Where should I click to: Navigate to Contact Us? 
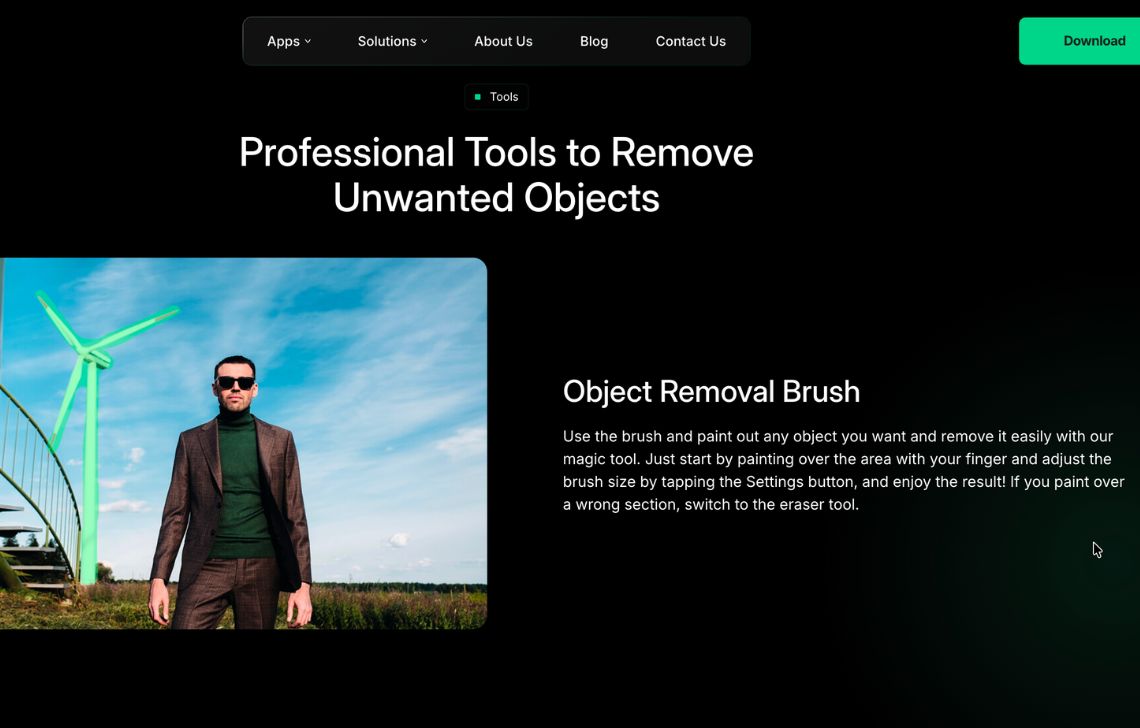[690, 41]
